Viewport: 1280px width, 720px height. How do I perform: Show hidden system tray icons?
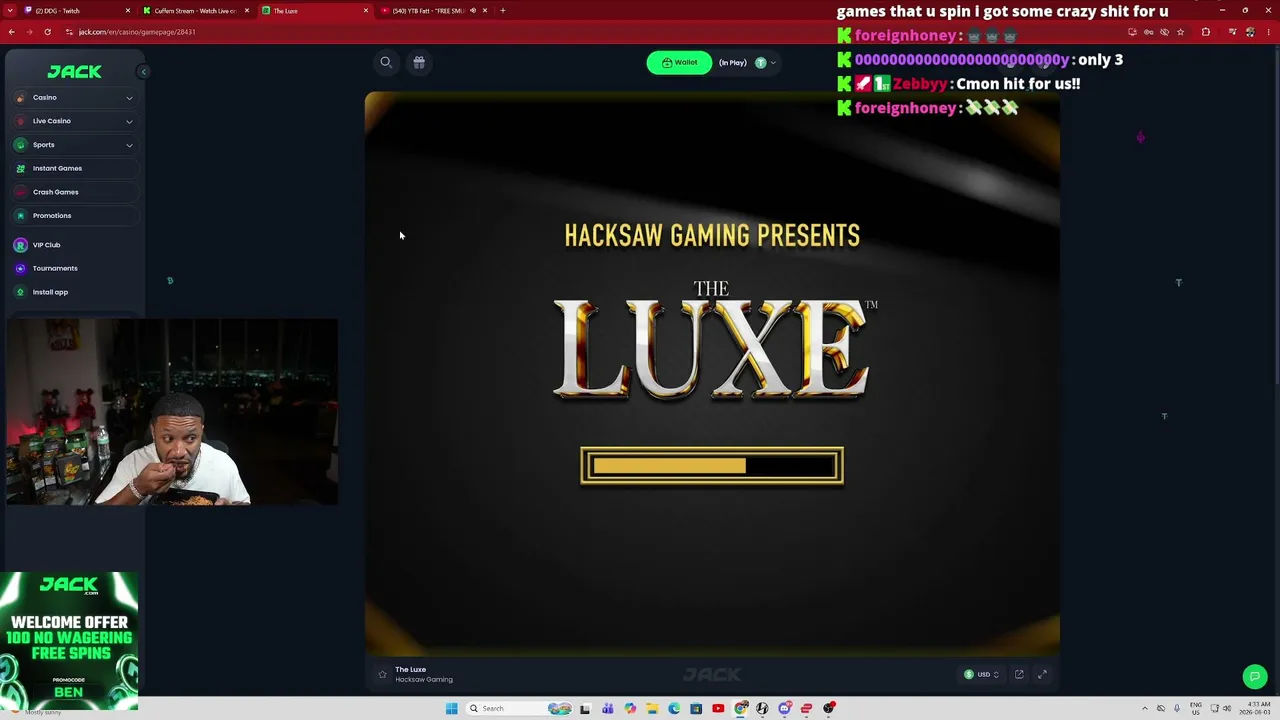[1145, 709]
